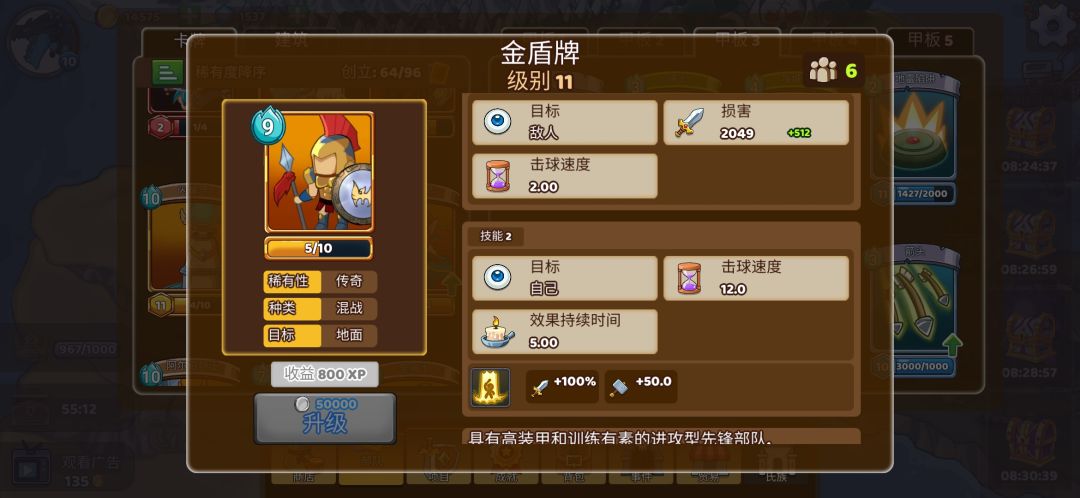This screenshot has width=1080, height=498.
Task: Click the green sort list icon
Action: pos(167,72)
